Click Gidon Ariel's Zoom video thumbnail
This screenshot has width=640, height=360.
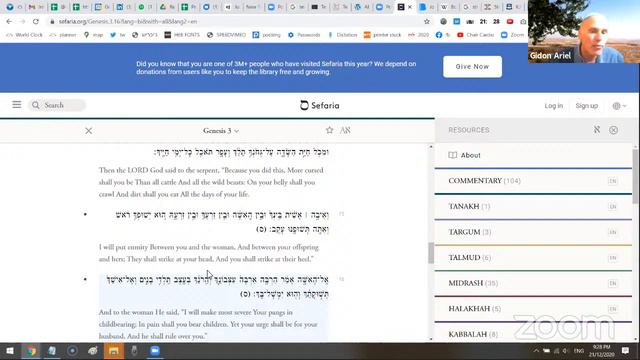click(584, 31)
